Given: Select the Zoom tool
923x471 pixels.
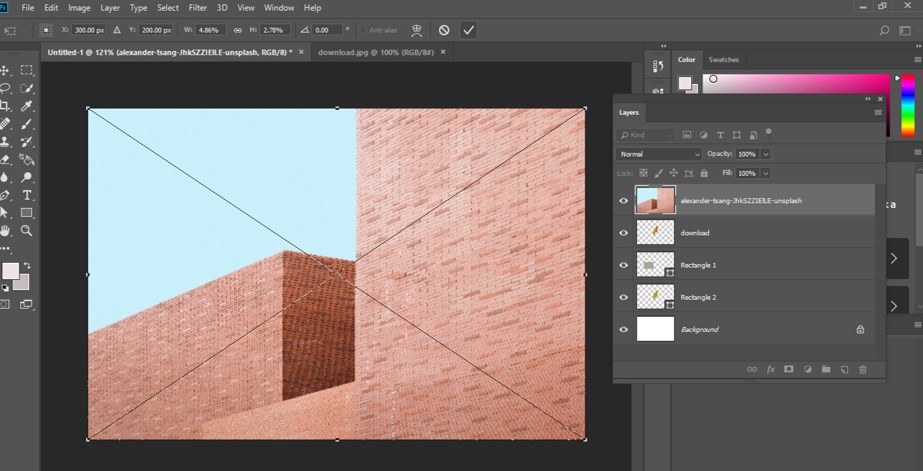Looking at the screenshot, I should (x=26, y=230).
